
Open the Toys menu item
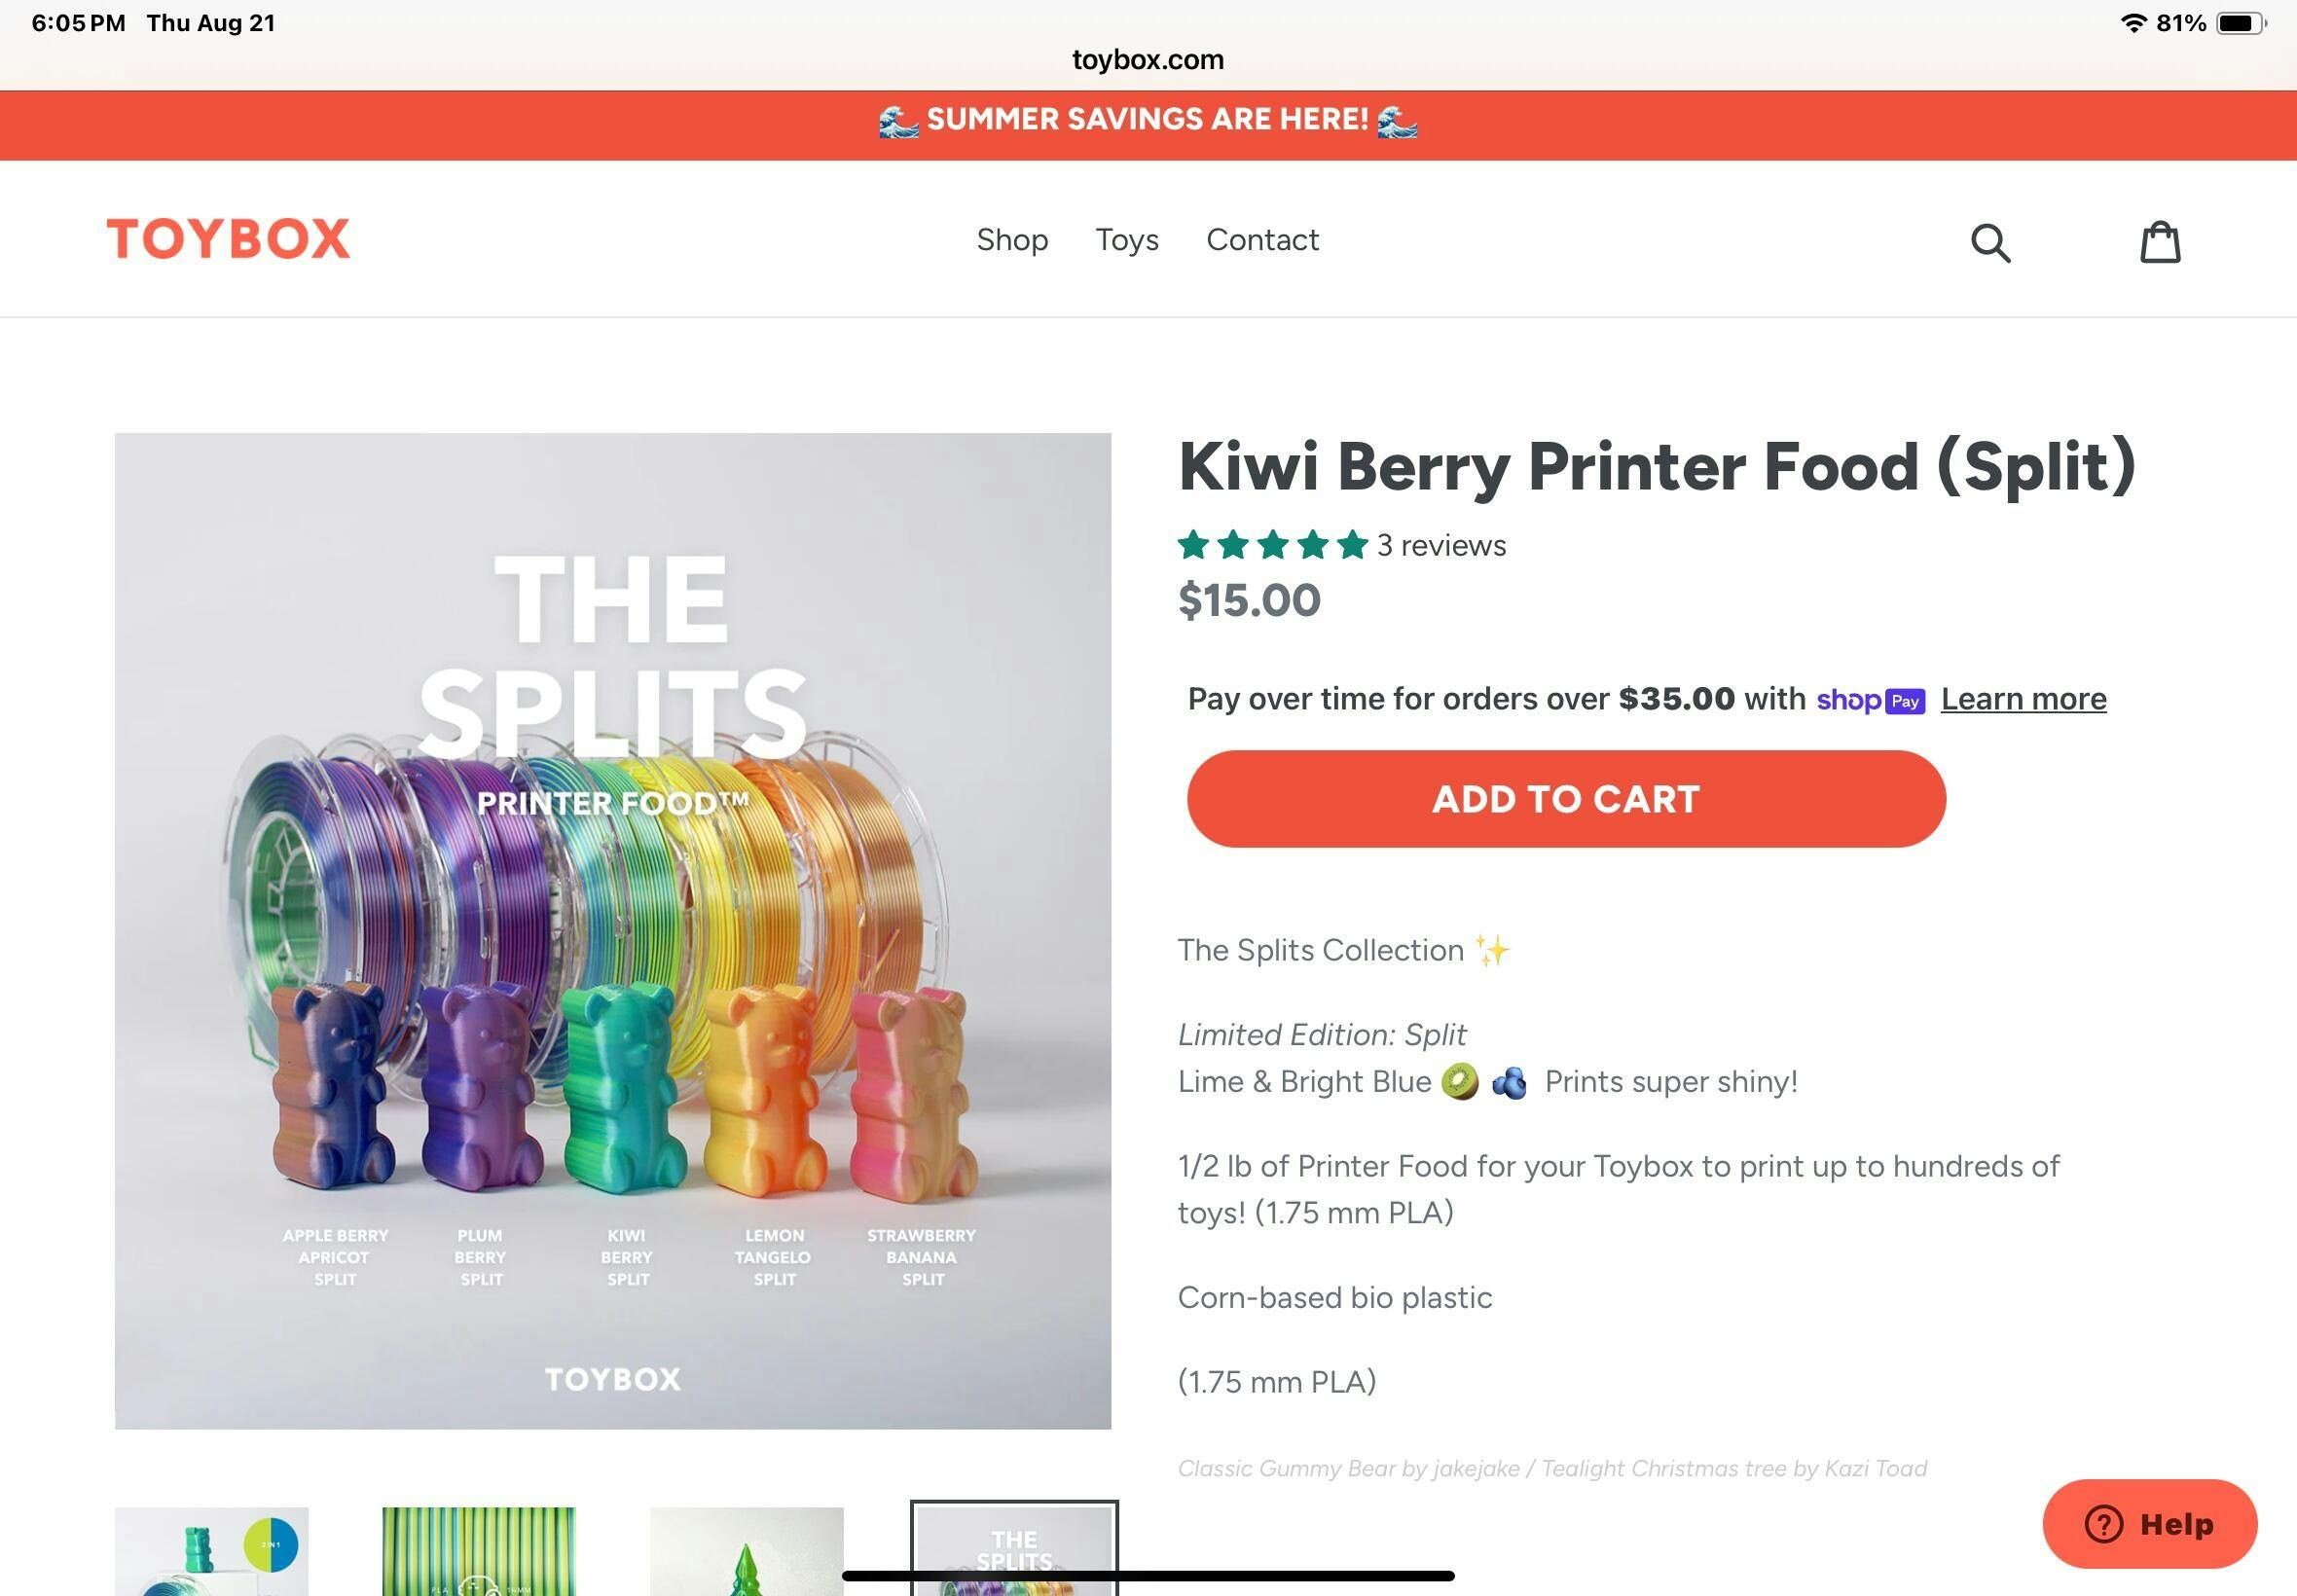1127,240
